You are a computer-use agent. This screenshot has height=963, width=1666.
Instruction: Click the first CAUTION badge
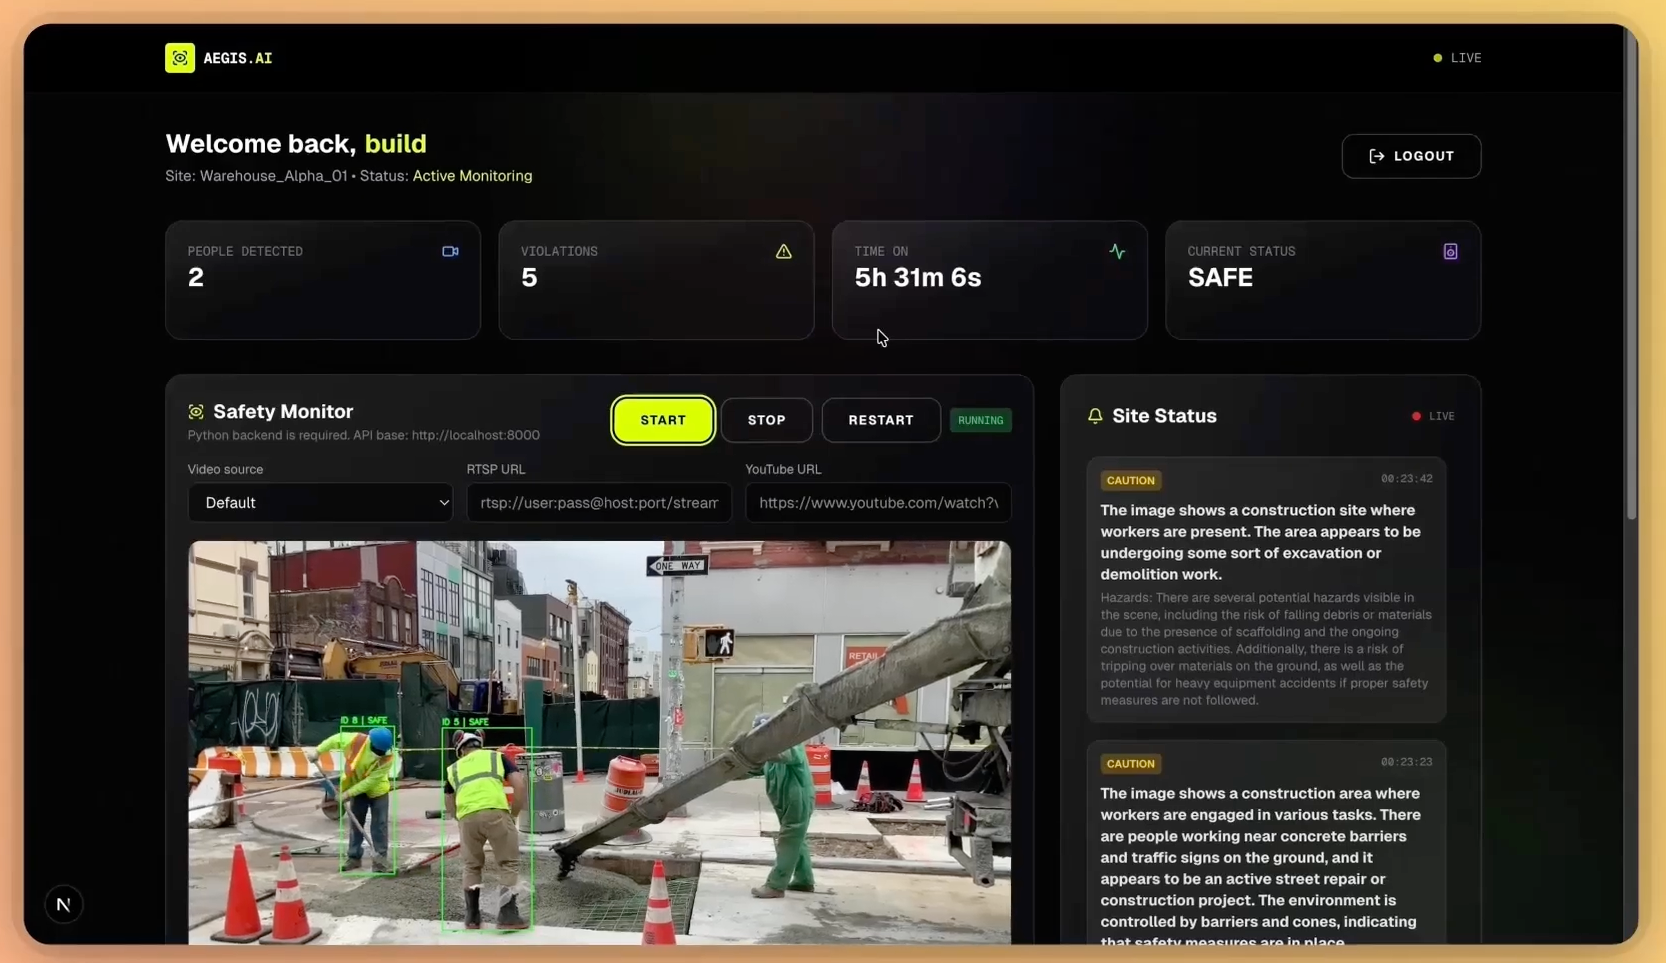point(1131,480)
